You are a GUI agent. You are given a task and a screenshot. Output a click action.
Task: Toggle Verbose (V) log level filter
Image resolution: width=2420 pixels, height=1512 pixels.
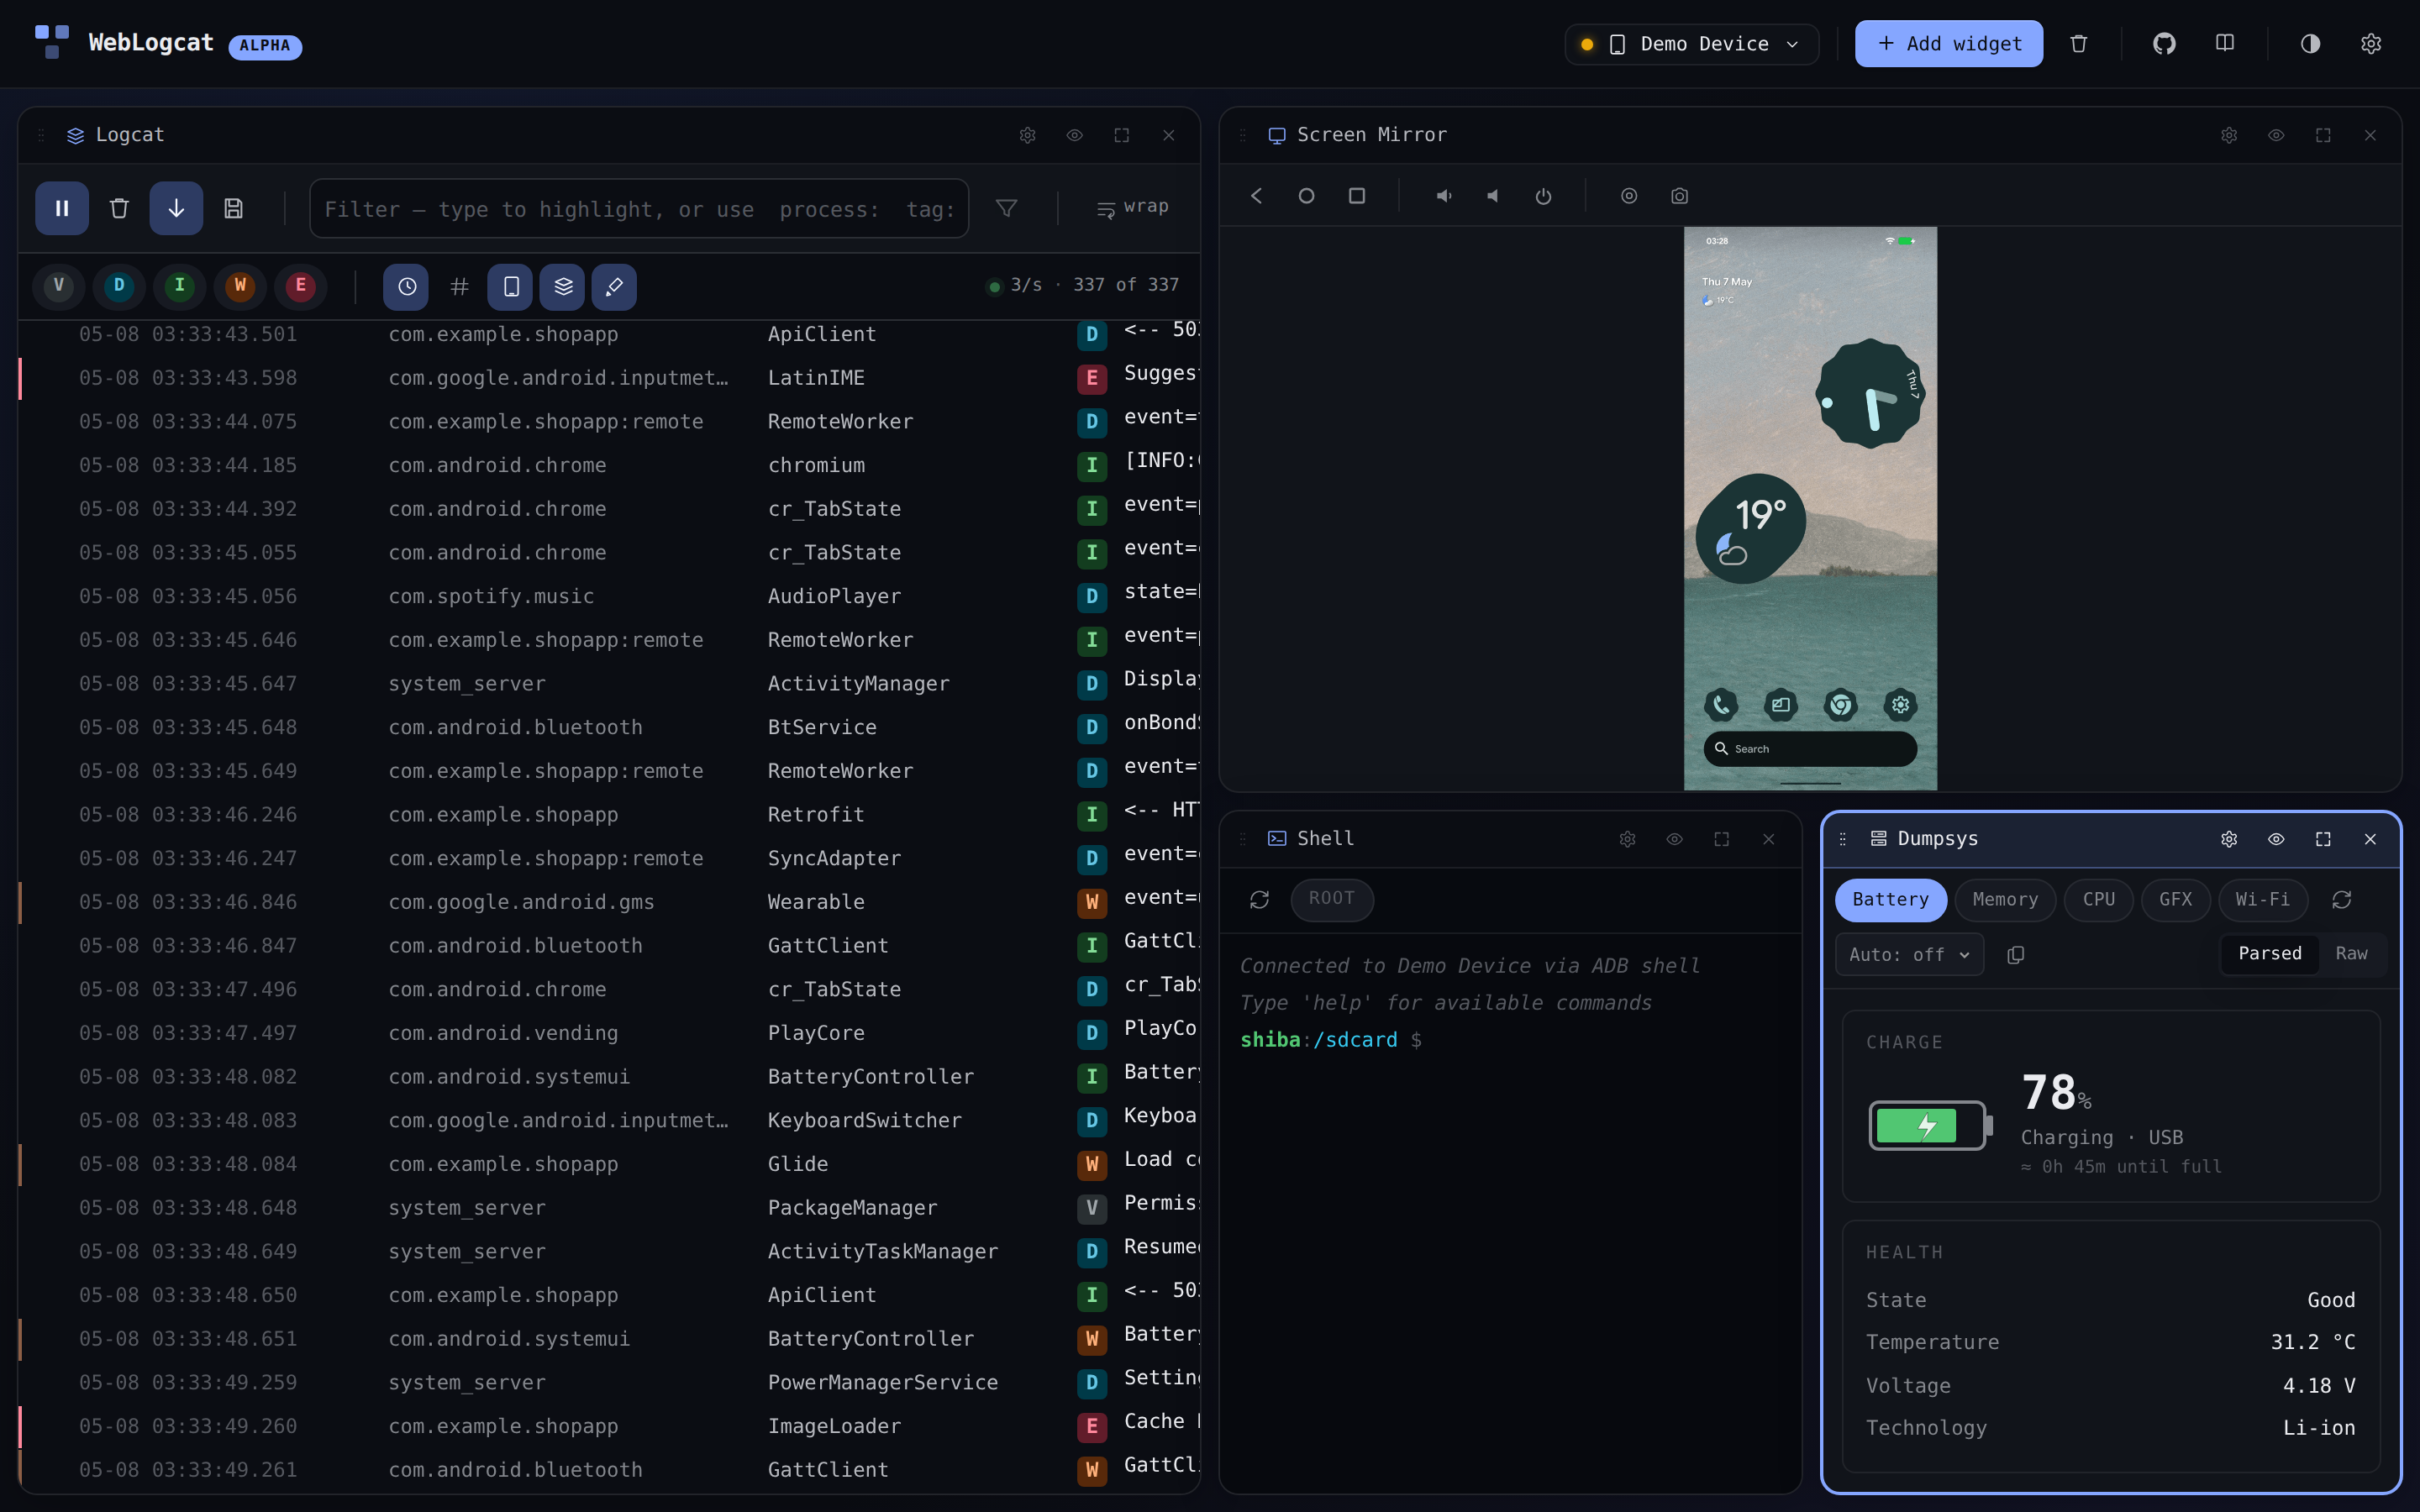(x=59, y=286)
